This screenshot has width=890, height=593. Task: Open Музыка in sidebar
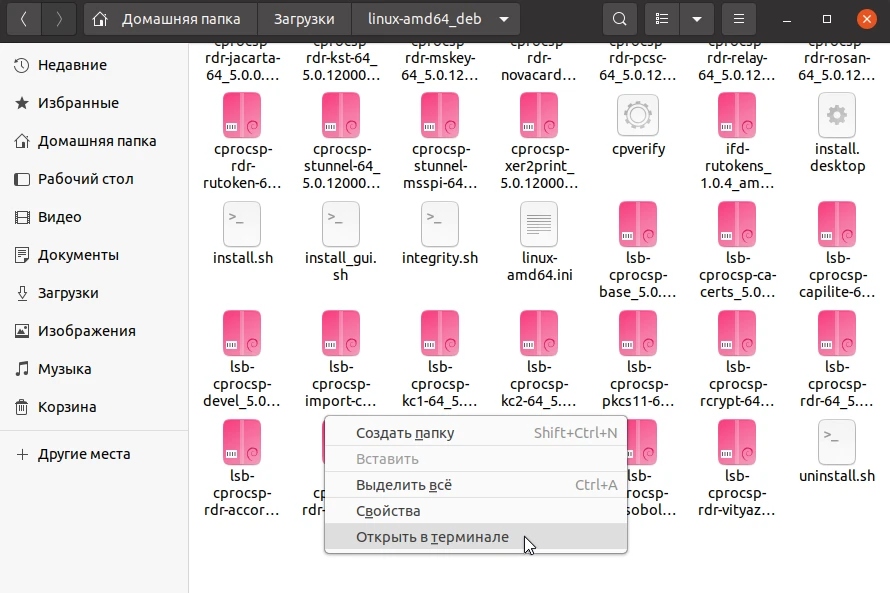(94, 369)
